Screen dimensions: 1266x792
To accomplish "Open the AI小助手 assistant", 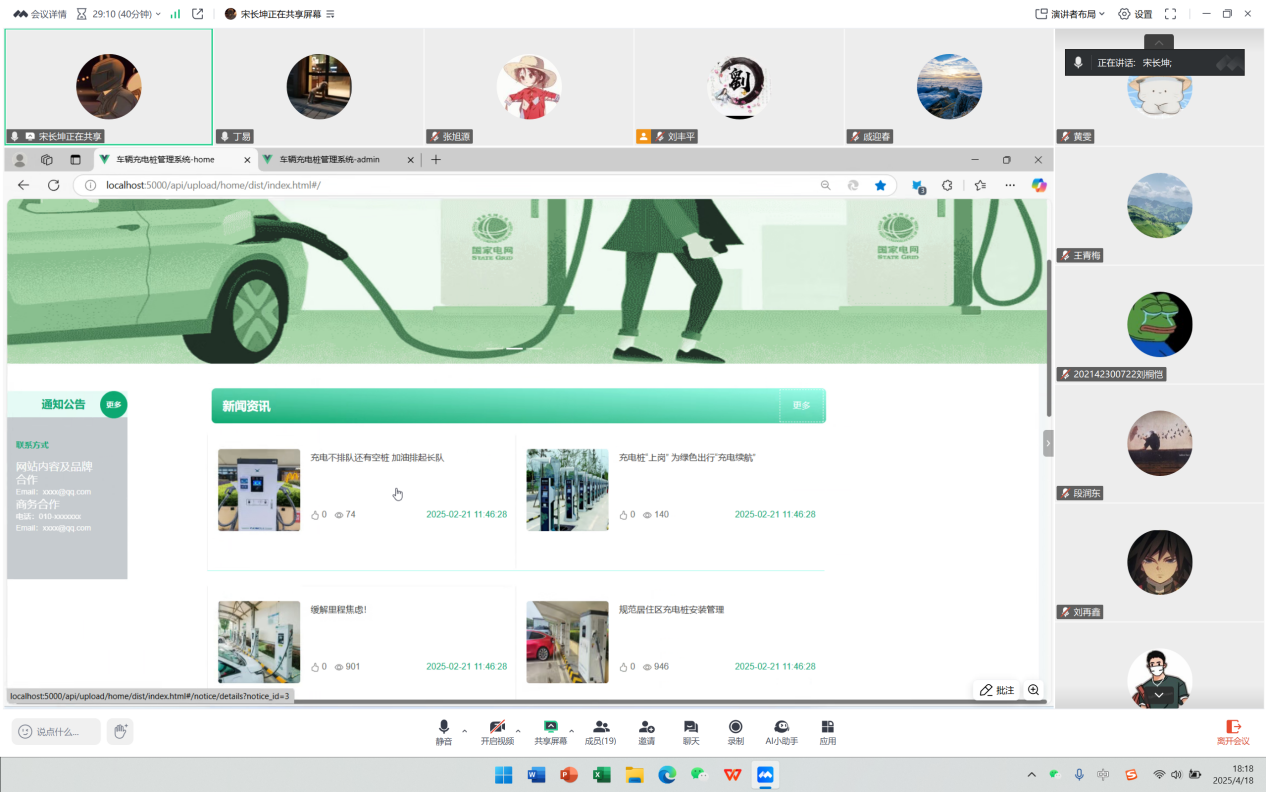I will coord(781,732).
